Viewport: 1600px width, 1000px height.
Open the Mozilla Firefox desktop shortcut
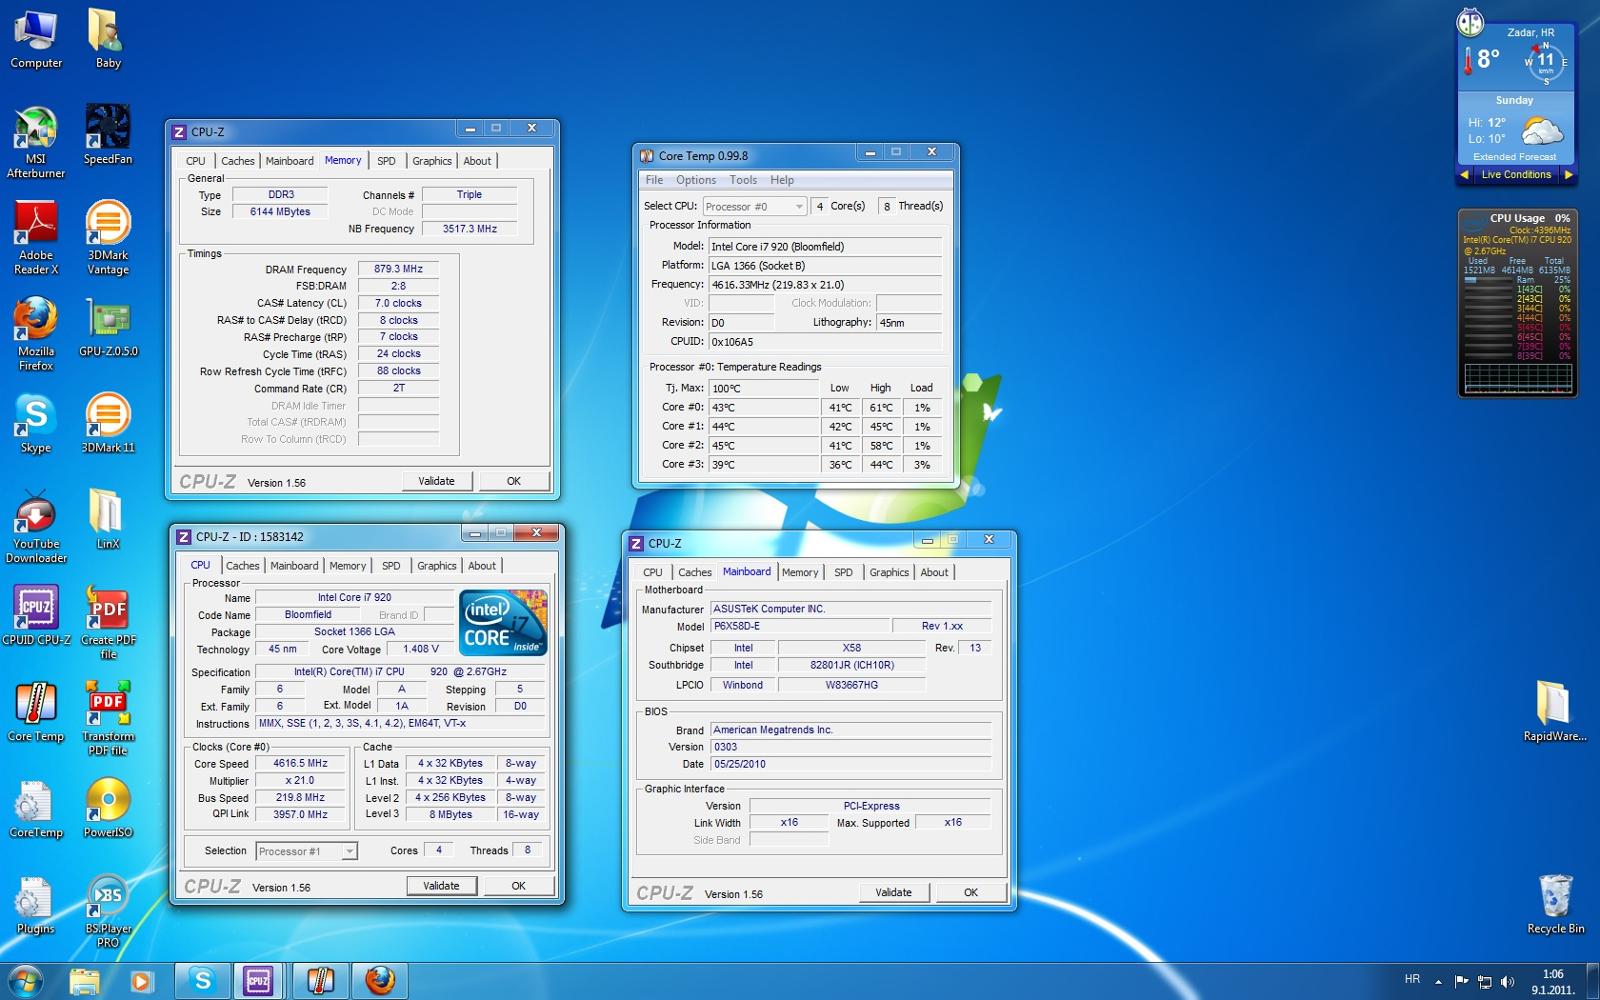(x=36, y=334)
